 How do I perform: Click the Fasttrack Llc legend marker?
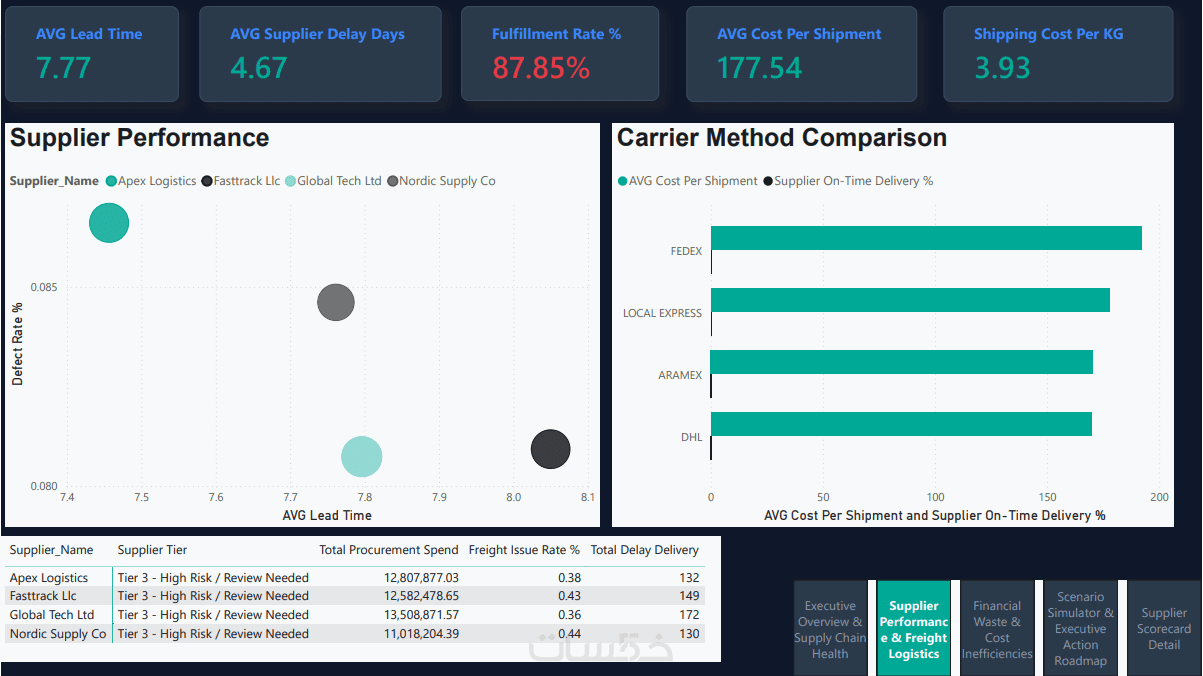tap(207, 181)
